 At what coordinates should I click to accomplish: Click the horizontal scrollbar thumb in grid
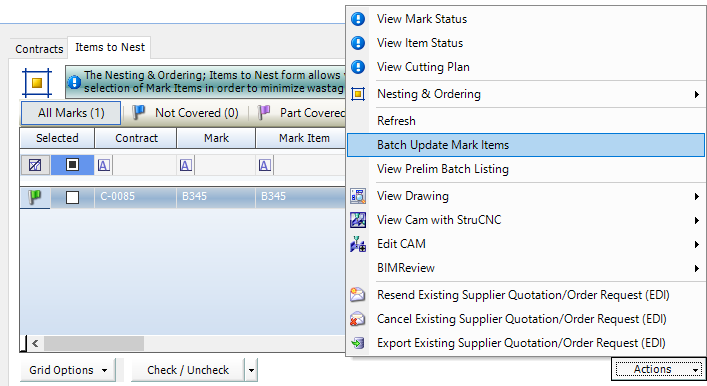coord(94,344)
